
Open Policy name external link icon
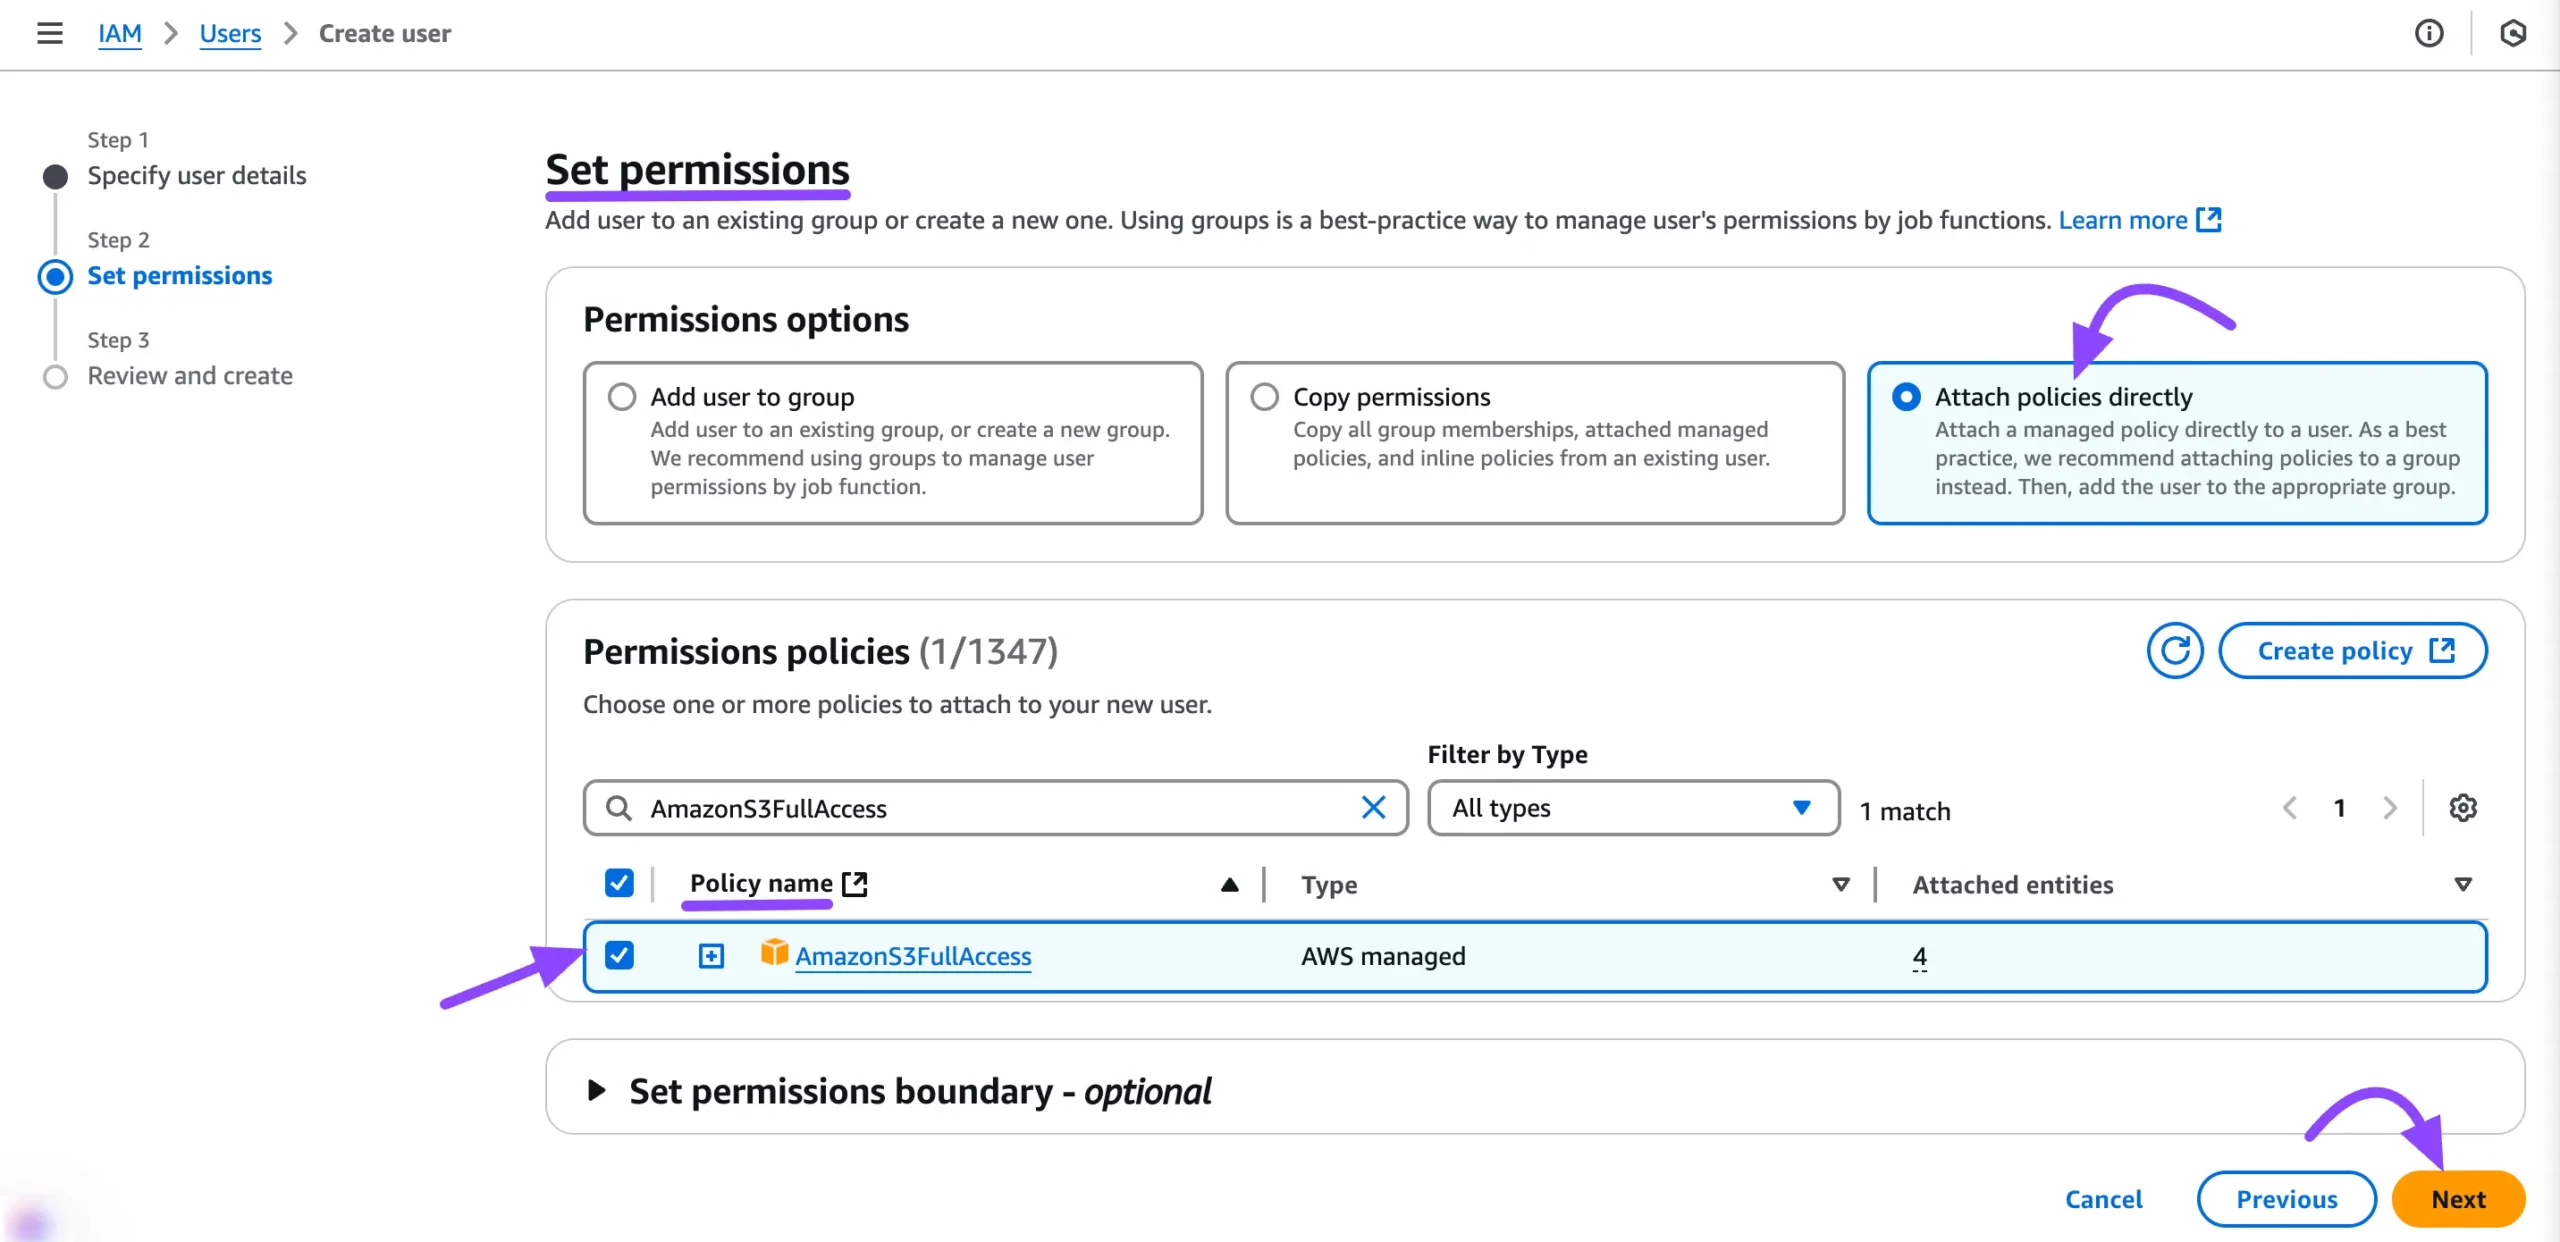tap(855, 883)
